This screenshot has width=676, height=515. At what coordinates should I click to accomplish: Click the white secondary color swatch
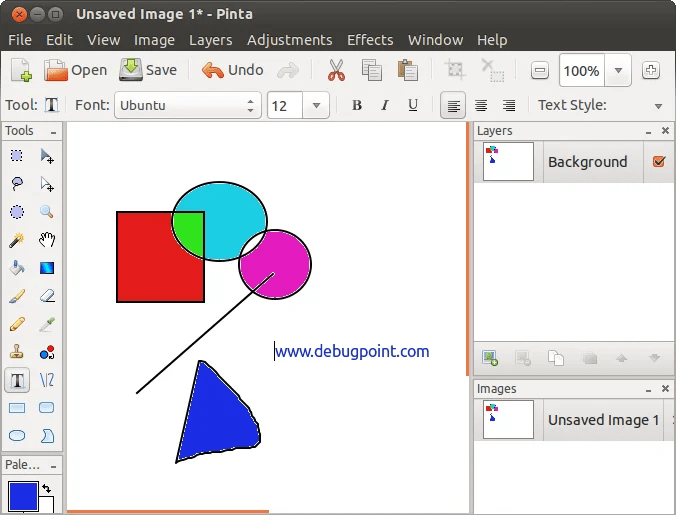pyautogui.click(x=47, y=504)
